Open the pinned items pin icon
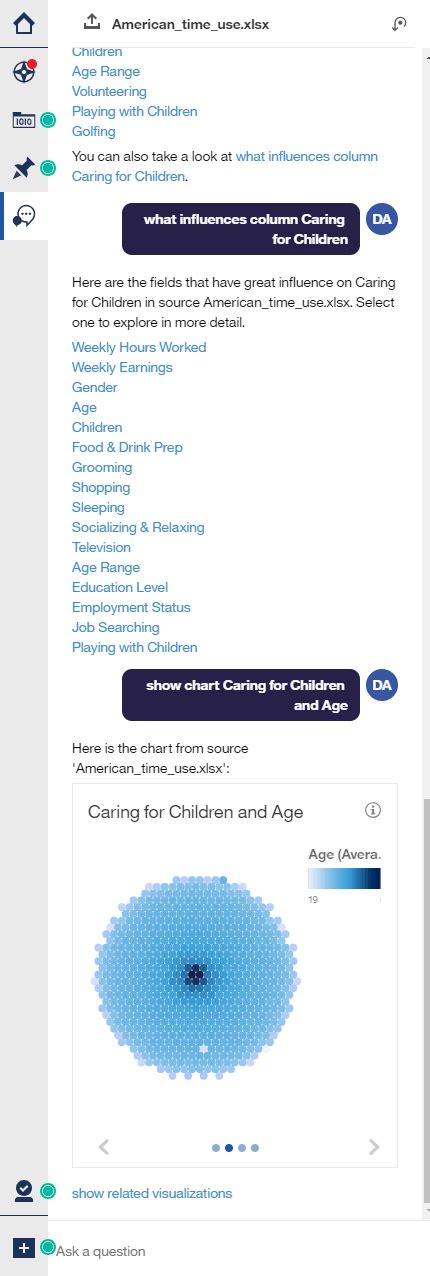Viewport: 430px width, 1276px height. (x=23, y=168)
